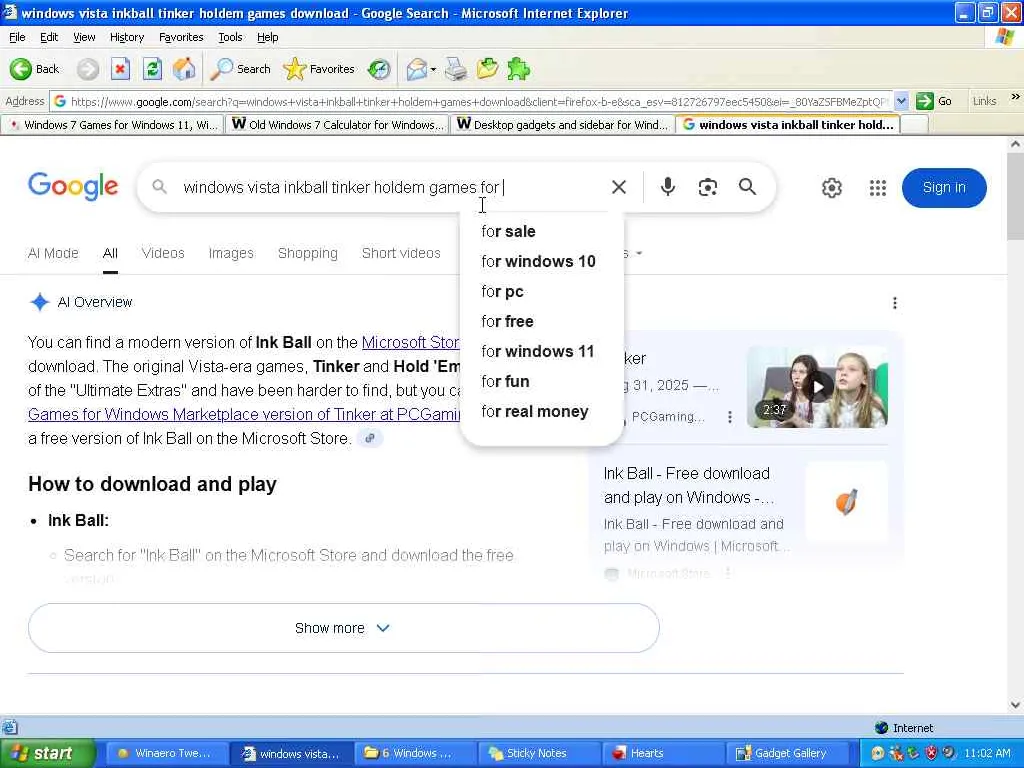Screen dimensions: 1024x768
Task: Choose the 'for free' suggestion
Action: coord(542,321)
